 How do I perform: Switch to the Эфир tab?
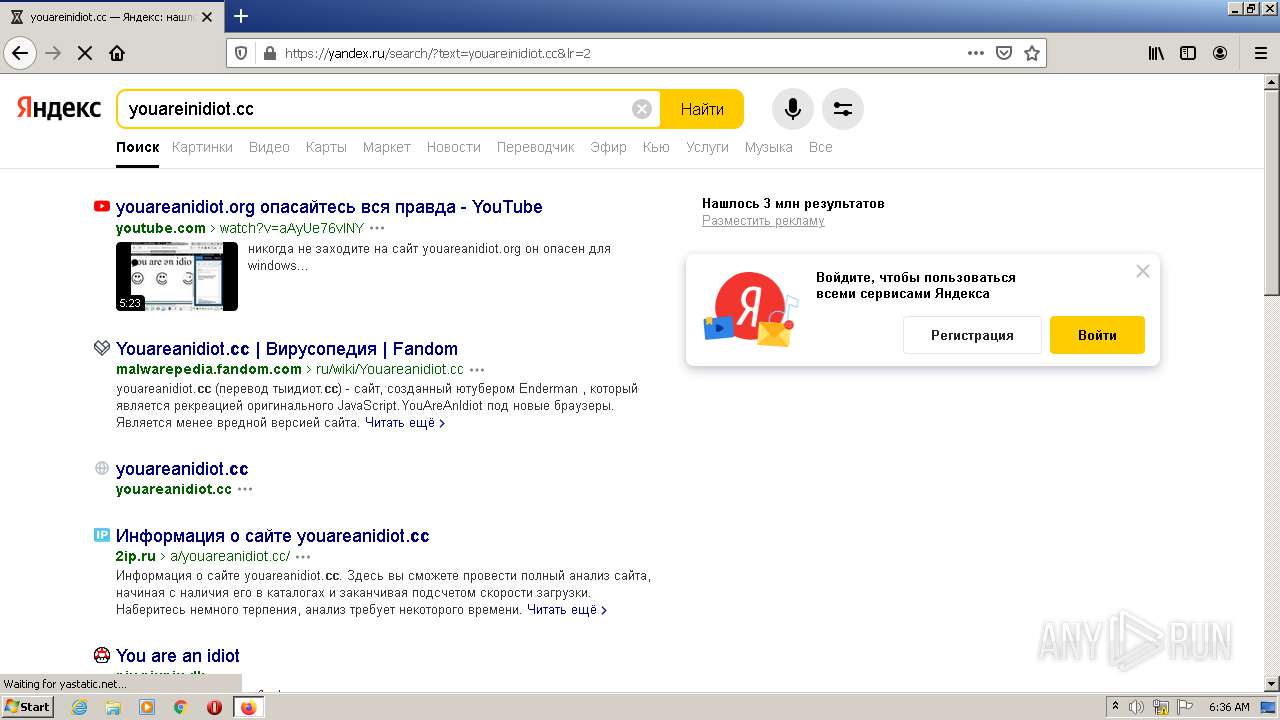coord(608,147)
